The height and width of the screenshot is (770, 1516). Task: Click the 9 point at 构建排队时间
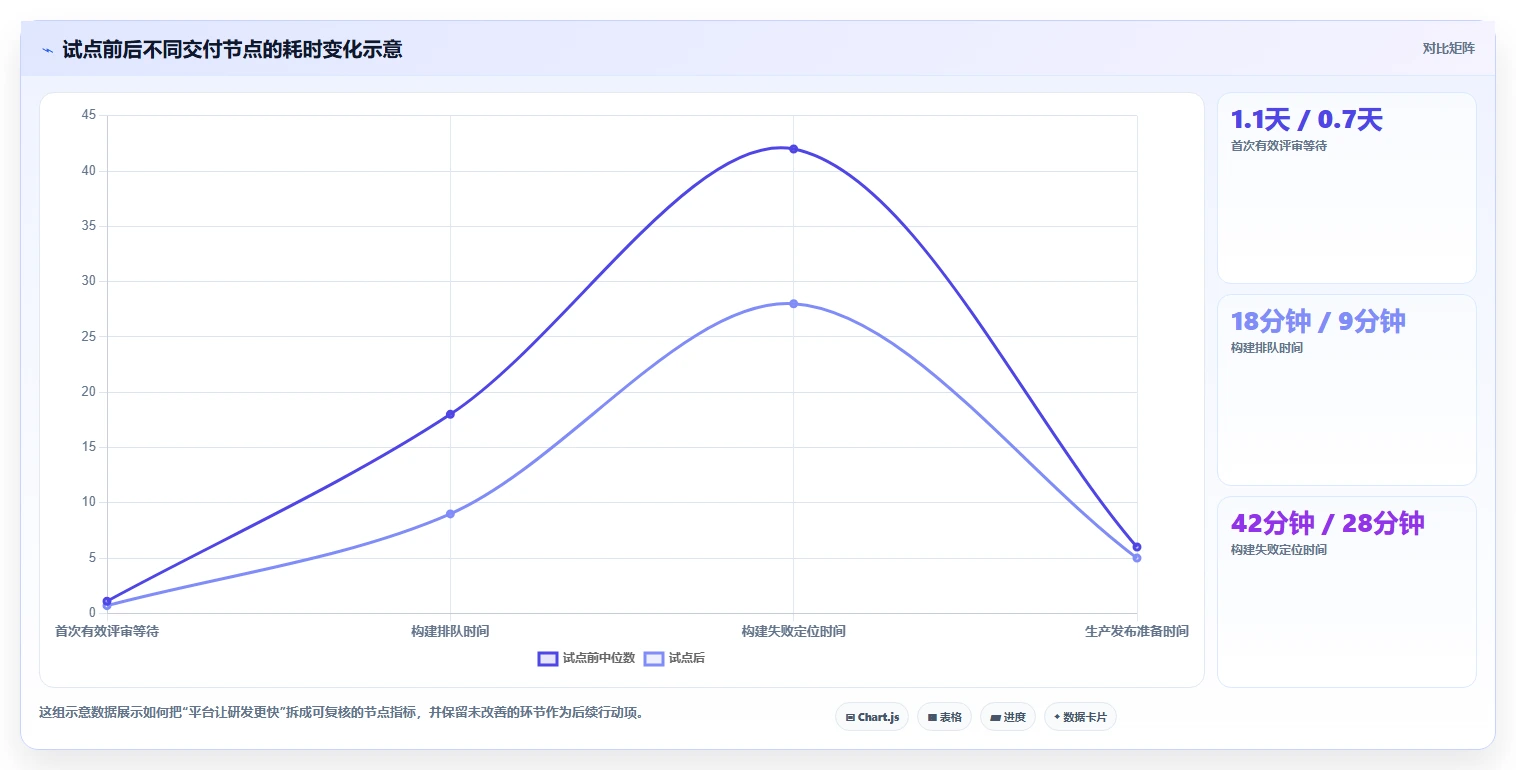[x=450, y=514]
